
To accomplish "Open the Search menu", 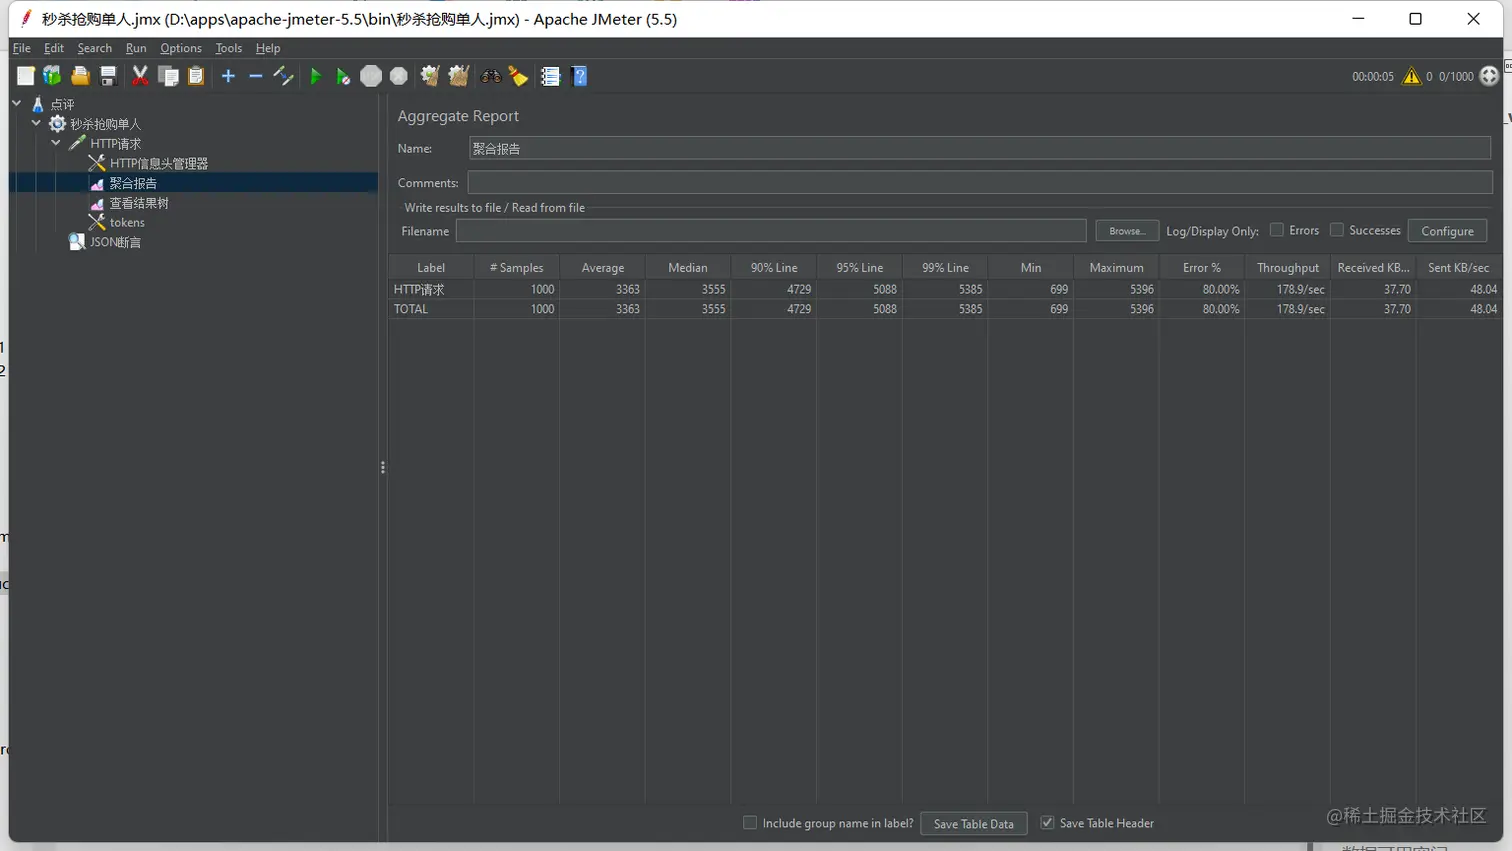I will tap(95, 48).
